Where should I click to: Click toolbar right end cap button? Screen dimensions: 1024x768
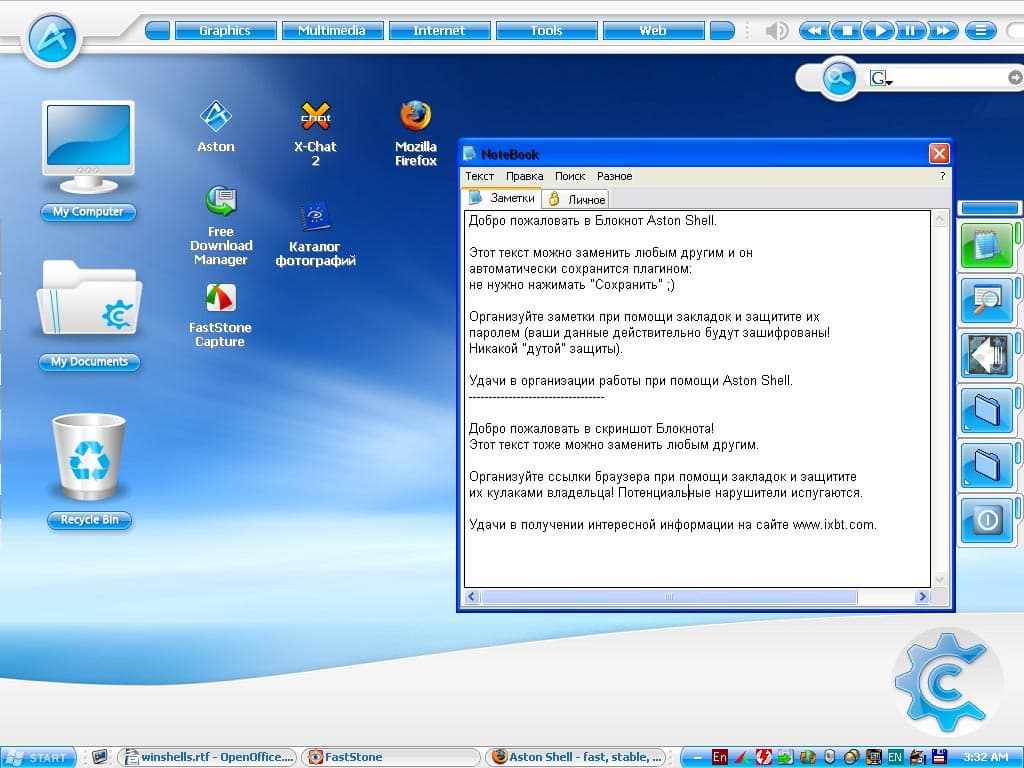[x=722, y=31]
